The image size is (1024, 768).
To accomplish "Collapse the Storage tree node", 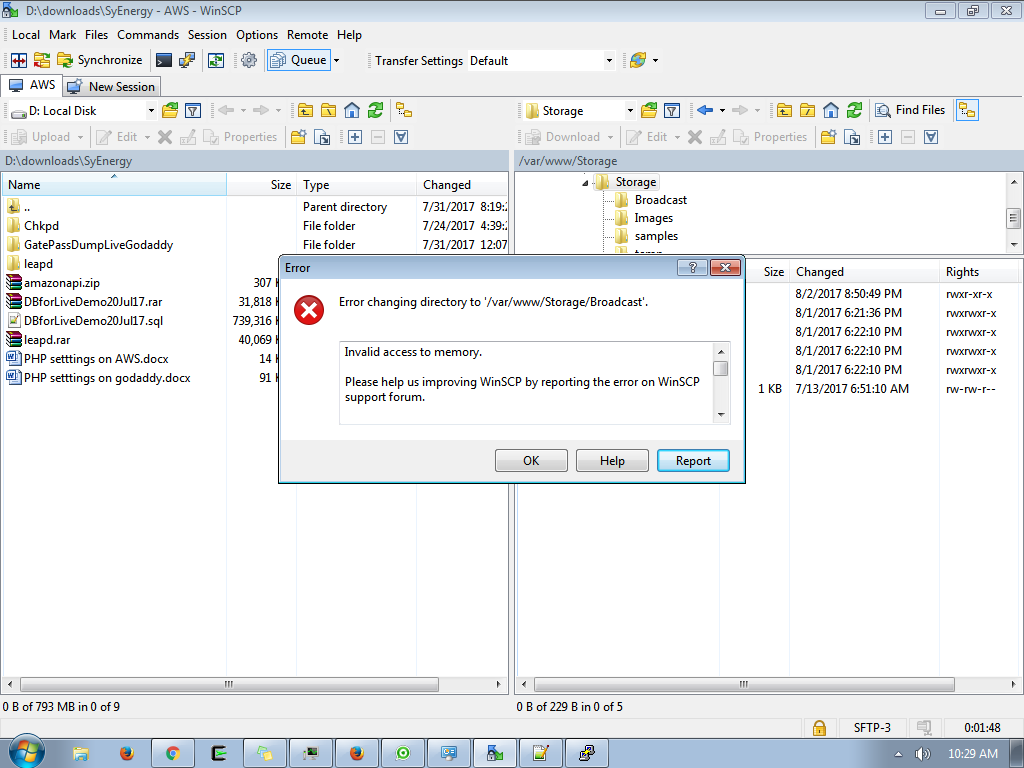I will point(585,182).
